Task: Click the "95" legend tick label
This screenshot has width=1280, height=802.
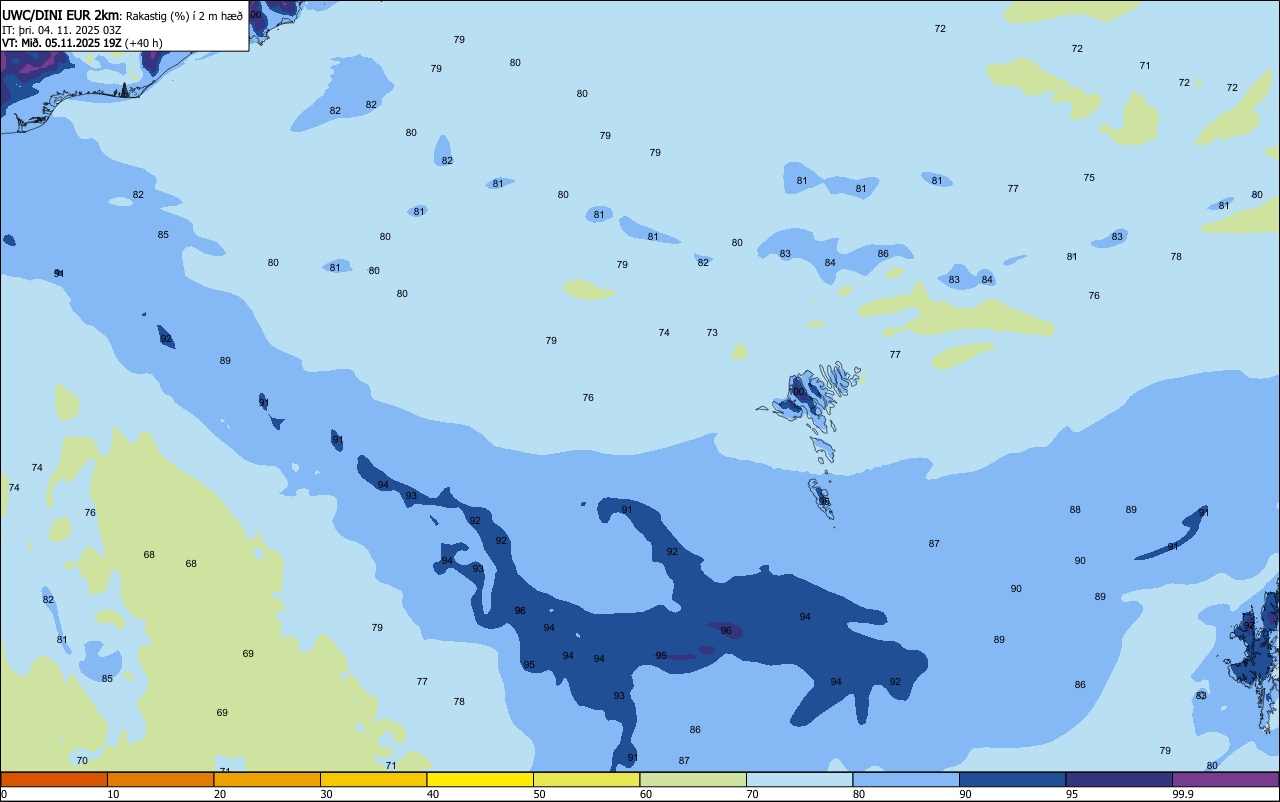Action: (x=1073, y=794)
